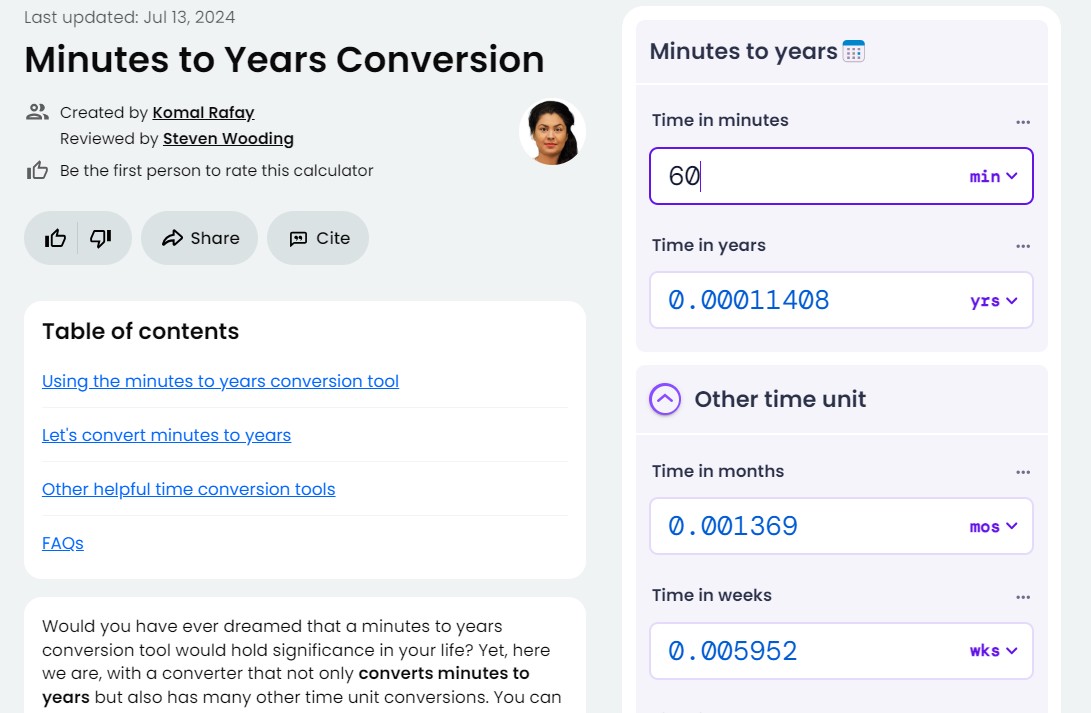Open Komal Rafay author link

pos(203,113)
